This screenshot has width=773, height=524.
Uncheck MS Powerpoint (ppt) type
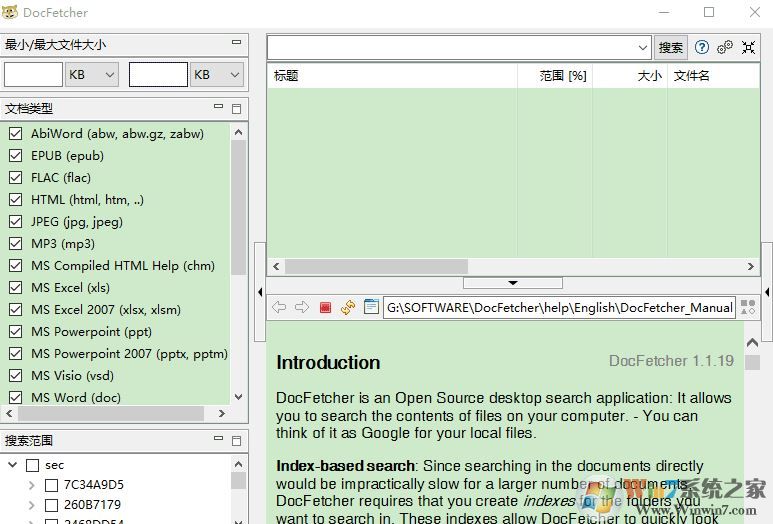click(16, 332)
